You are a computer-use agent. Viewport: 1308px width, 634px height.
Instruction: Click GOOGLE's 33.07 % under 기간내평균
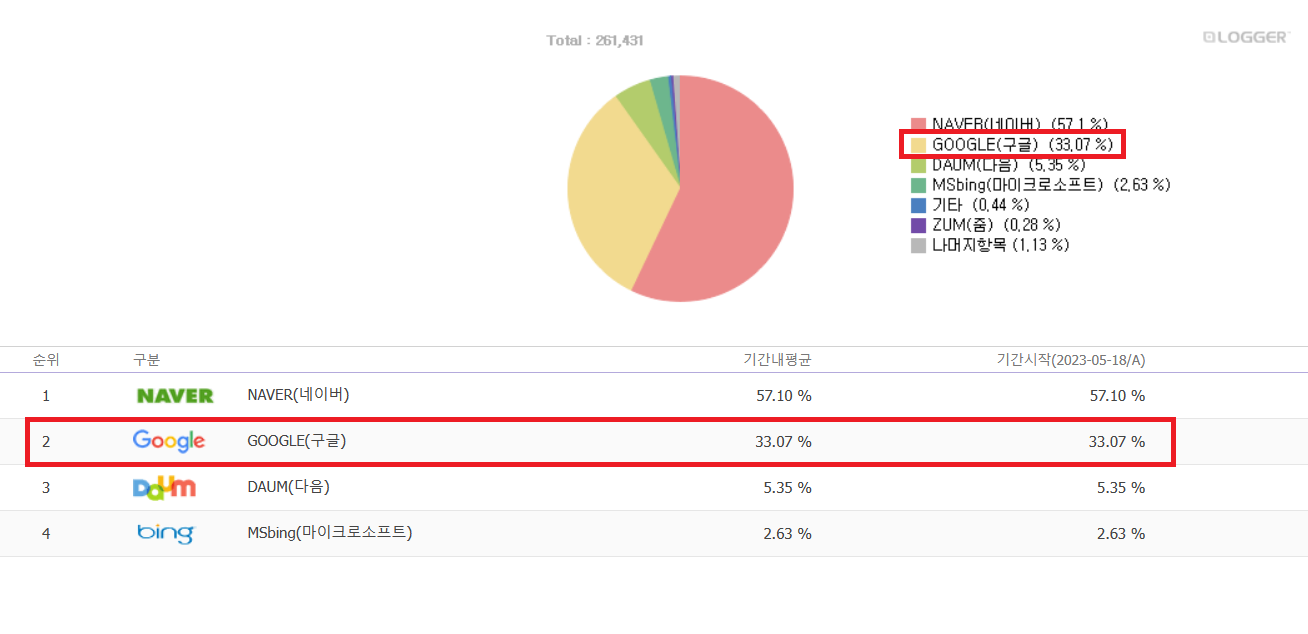784,442
